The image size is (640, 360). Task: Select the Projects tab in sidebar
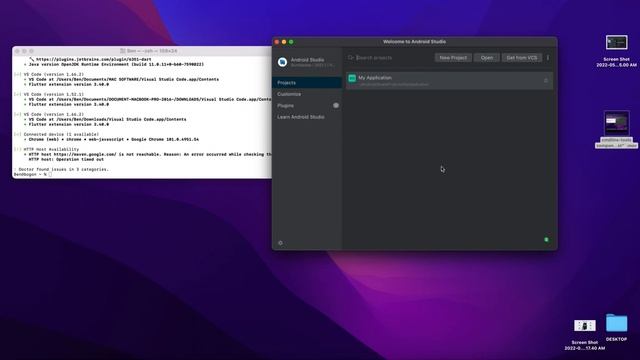click(x=307, y=83)
